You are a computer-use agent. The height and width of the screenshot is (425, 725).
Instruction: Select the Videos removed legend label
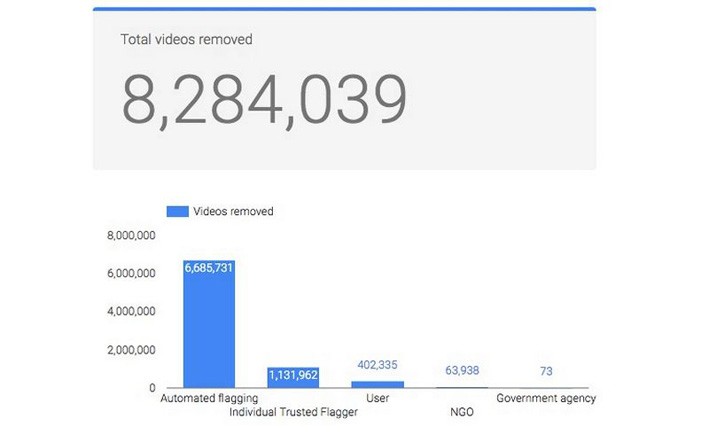click(x=234, y=211)
